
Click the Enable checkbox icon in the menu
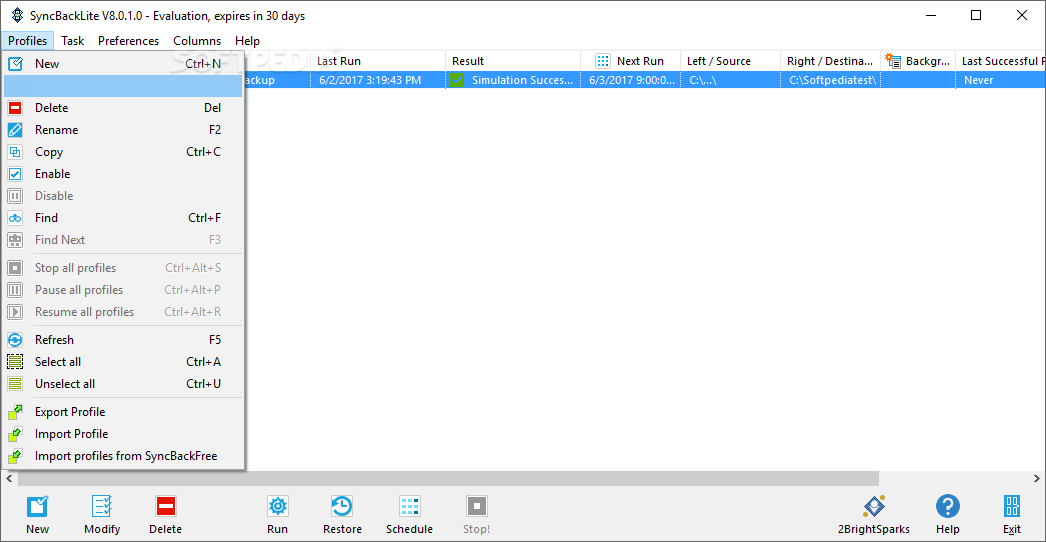(15, 174)
